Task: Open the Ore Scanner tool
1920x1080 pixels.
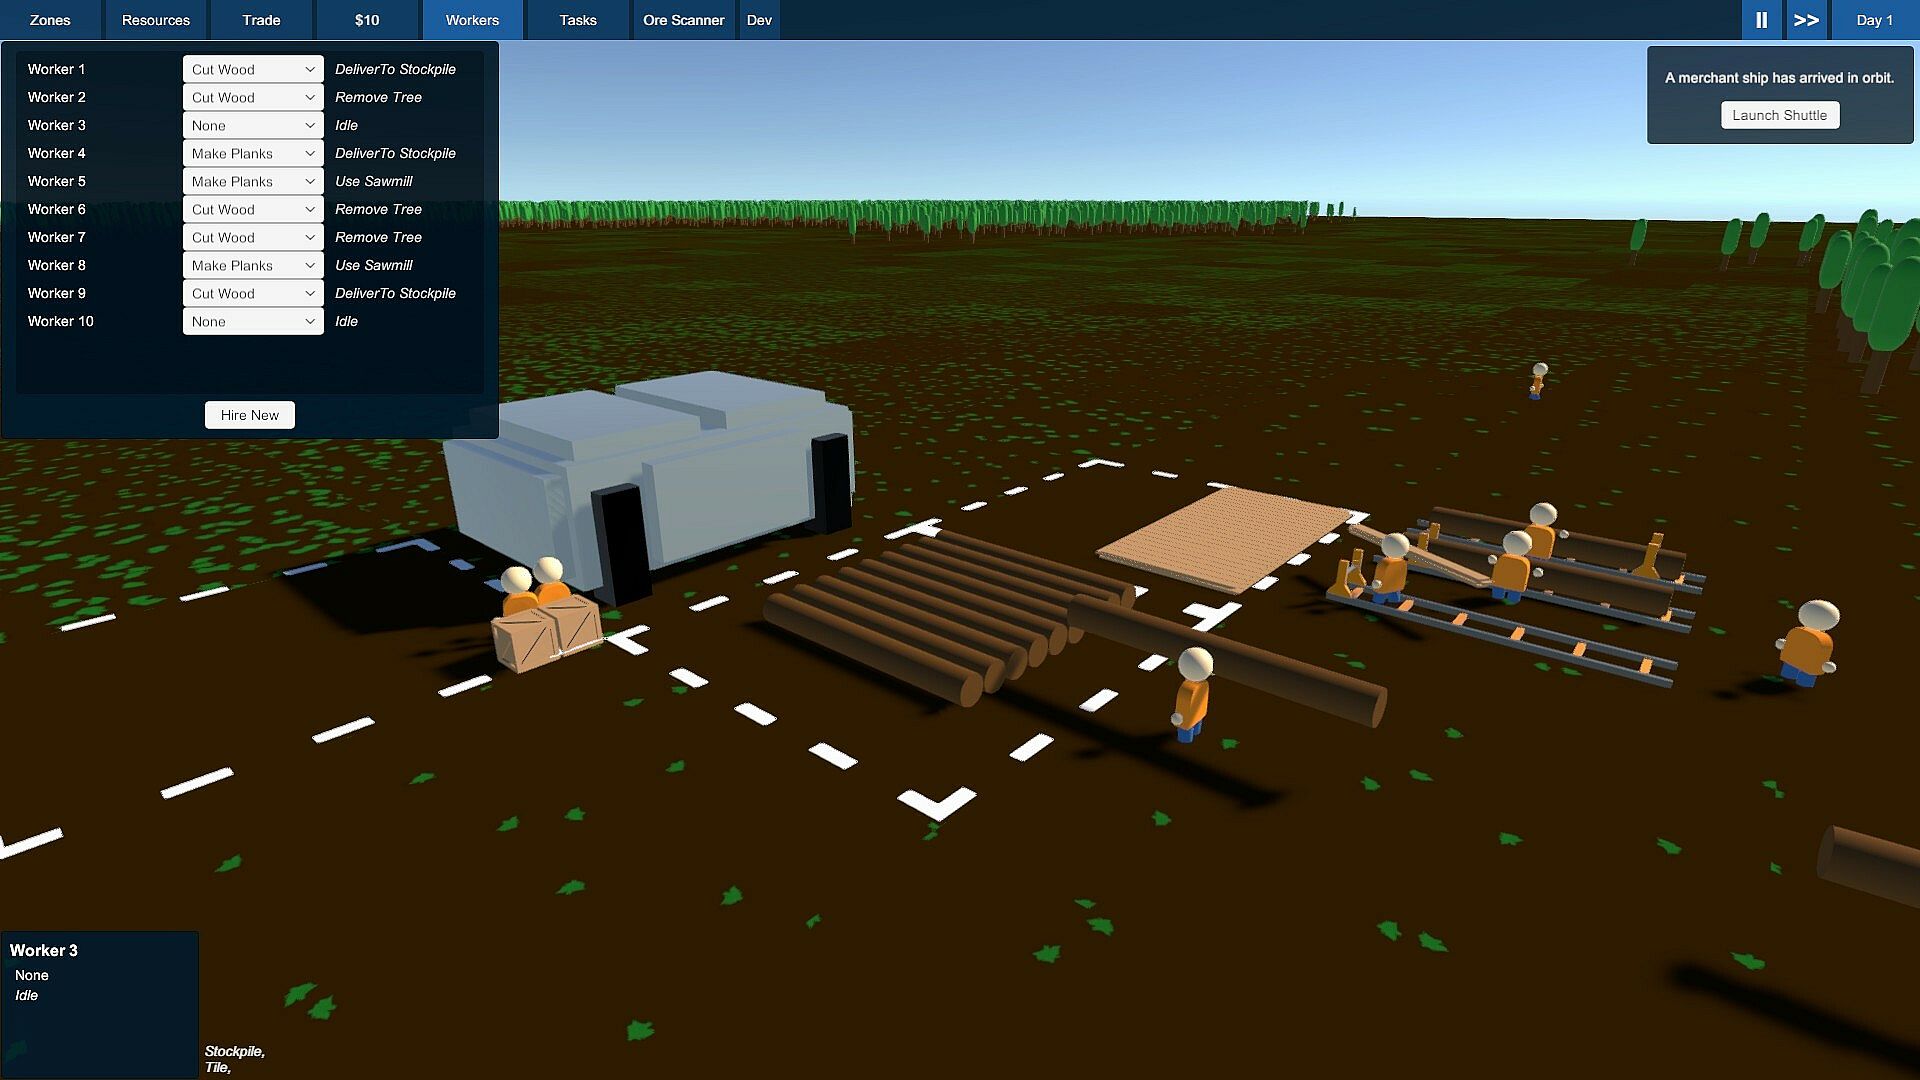Action: [683, 20]
